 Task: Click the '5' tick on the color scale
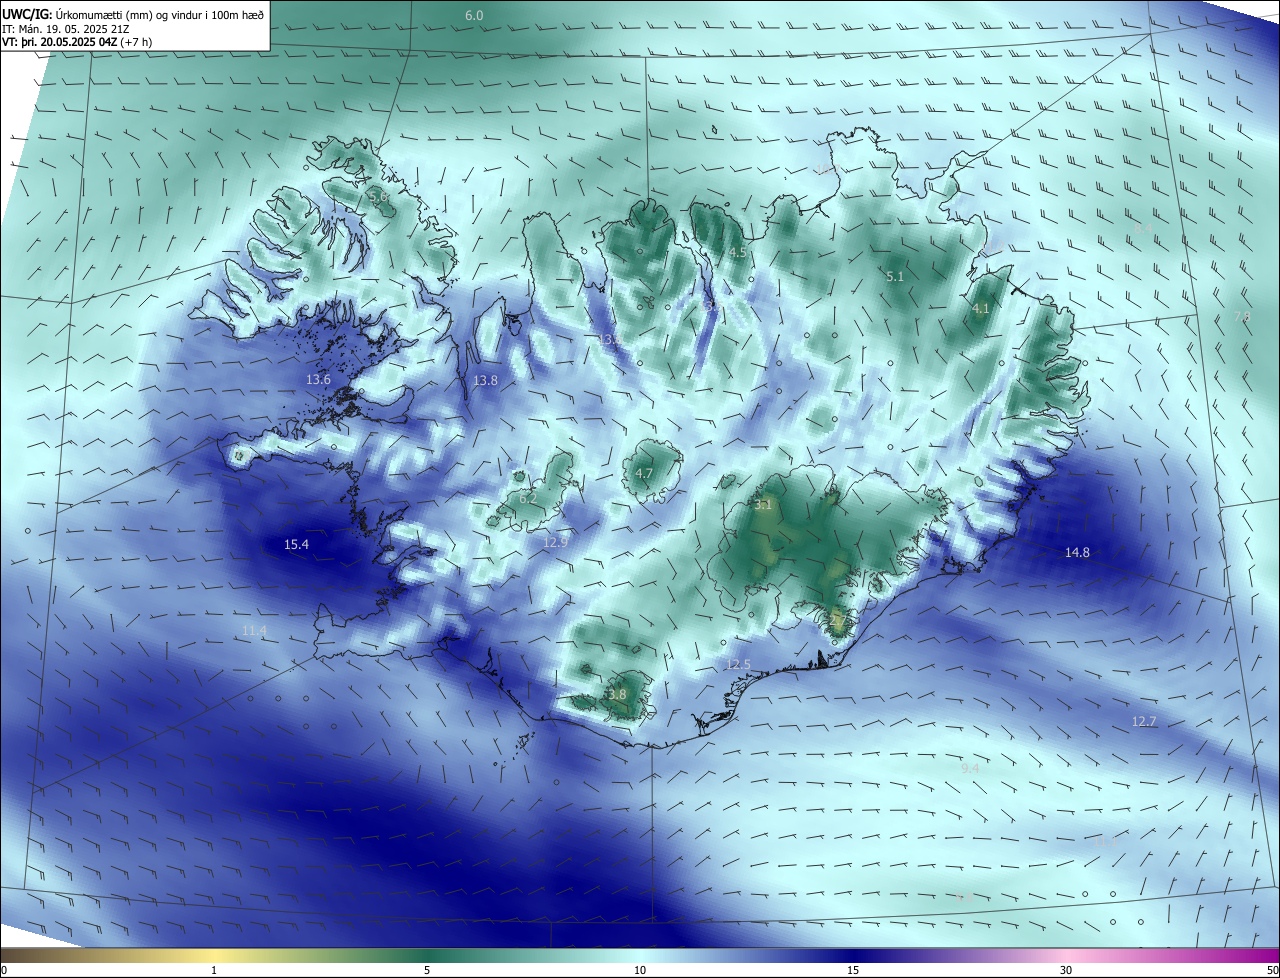tap(427, 970)
